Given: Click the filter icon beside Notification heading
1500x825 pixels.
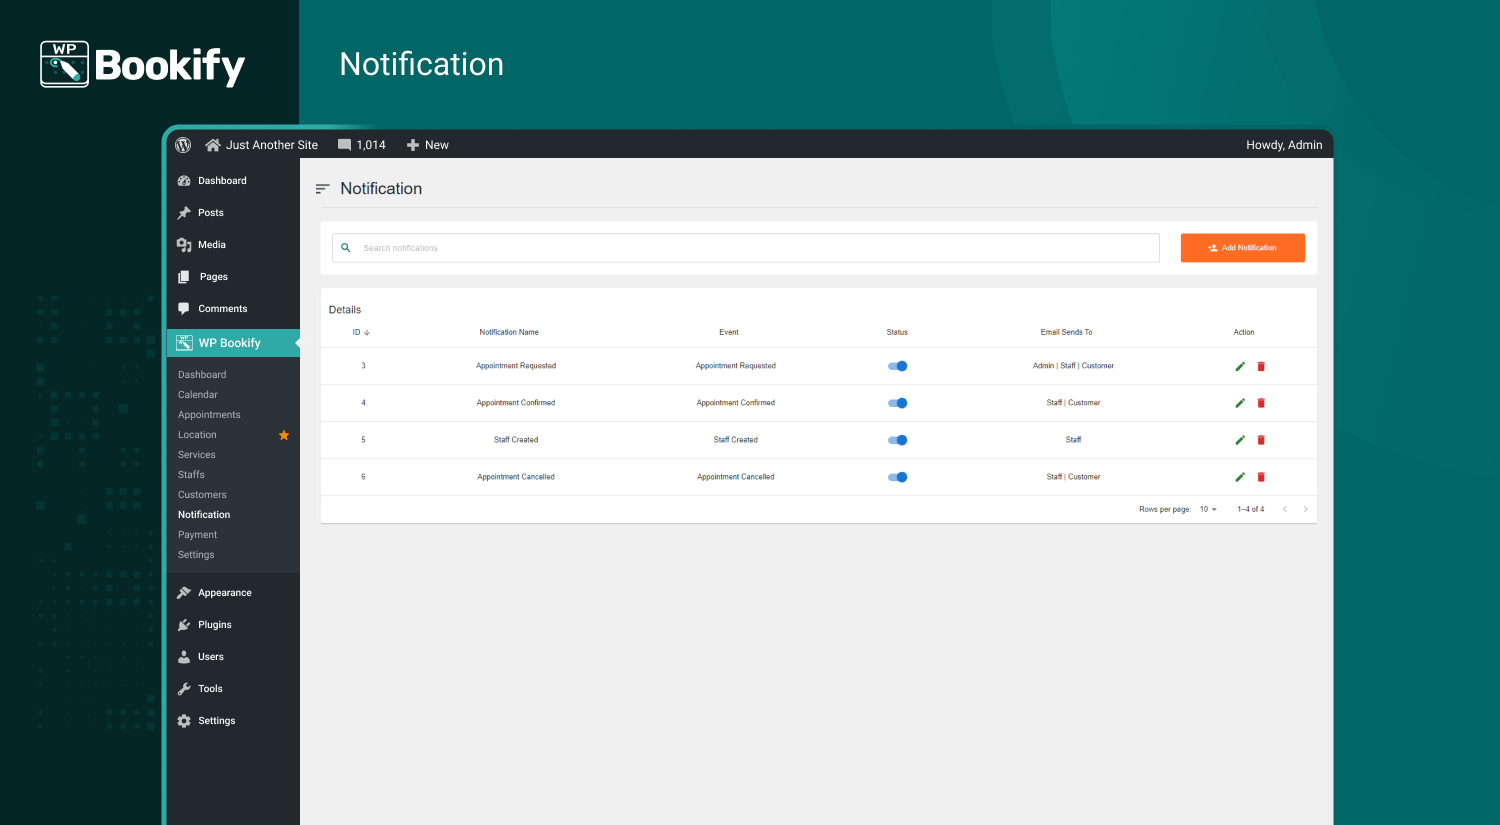Looking at the screenshot, I should point(322,188).
